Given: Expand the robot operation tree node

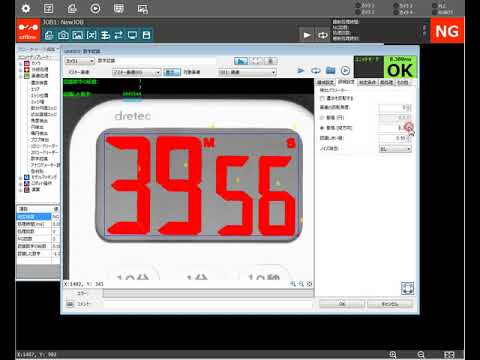Looking at the screenshot, I should [21, 184].
